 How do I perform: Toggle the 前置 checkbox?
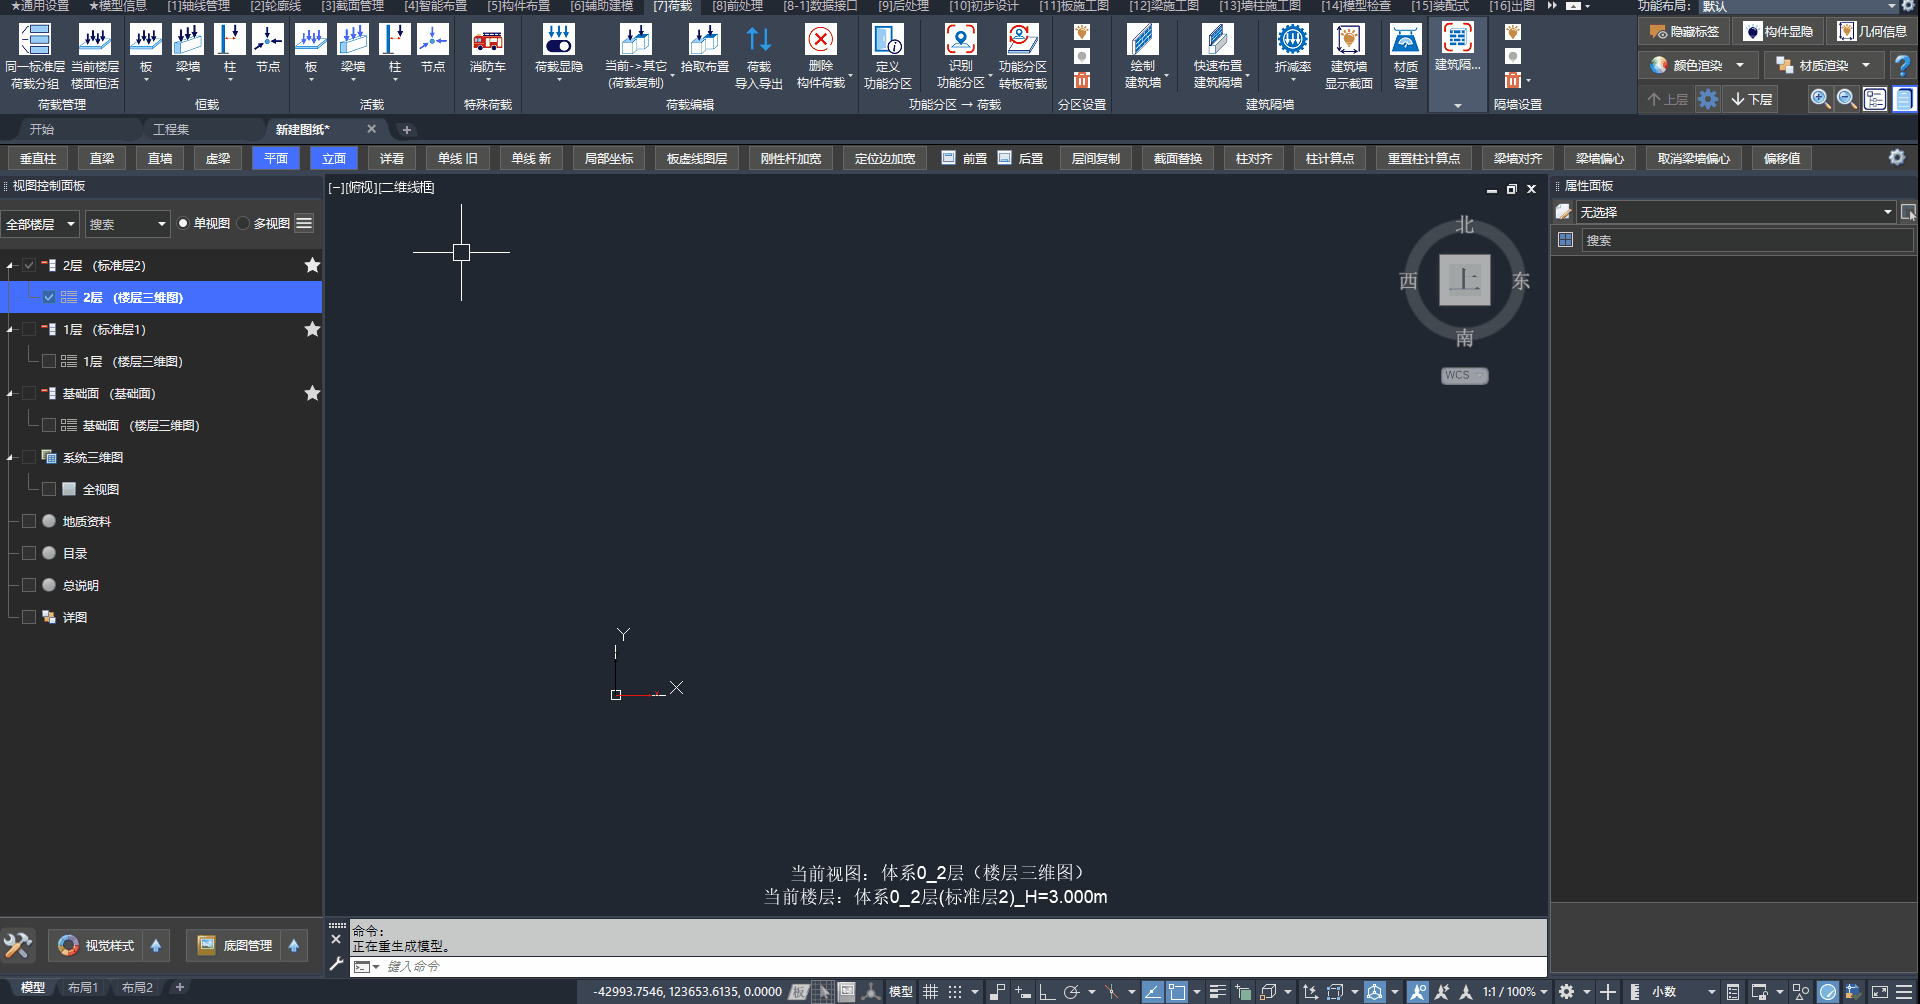(x=948, y=158)
